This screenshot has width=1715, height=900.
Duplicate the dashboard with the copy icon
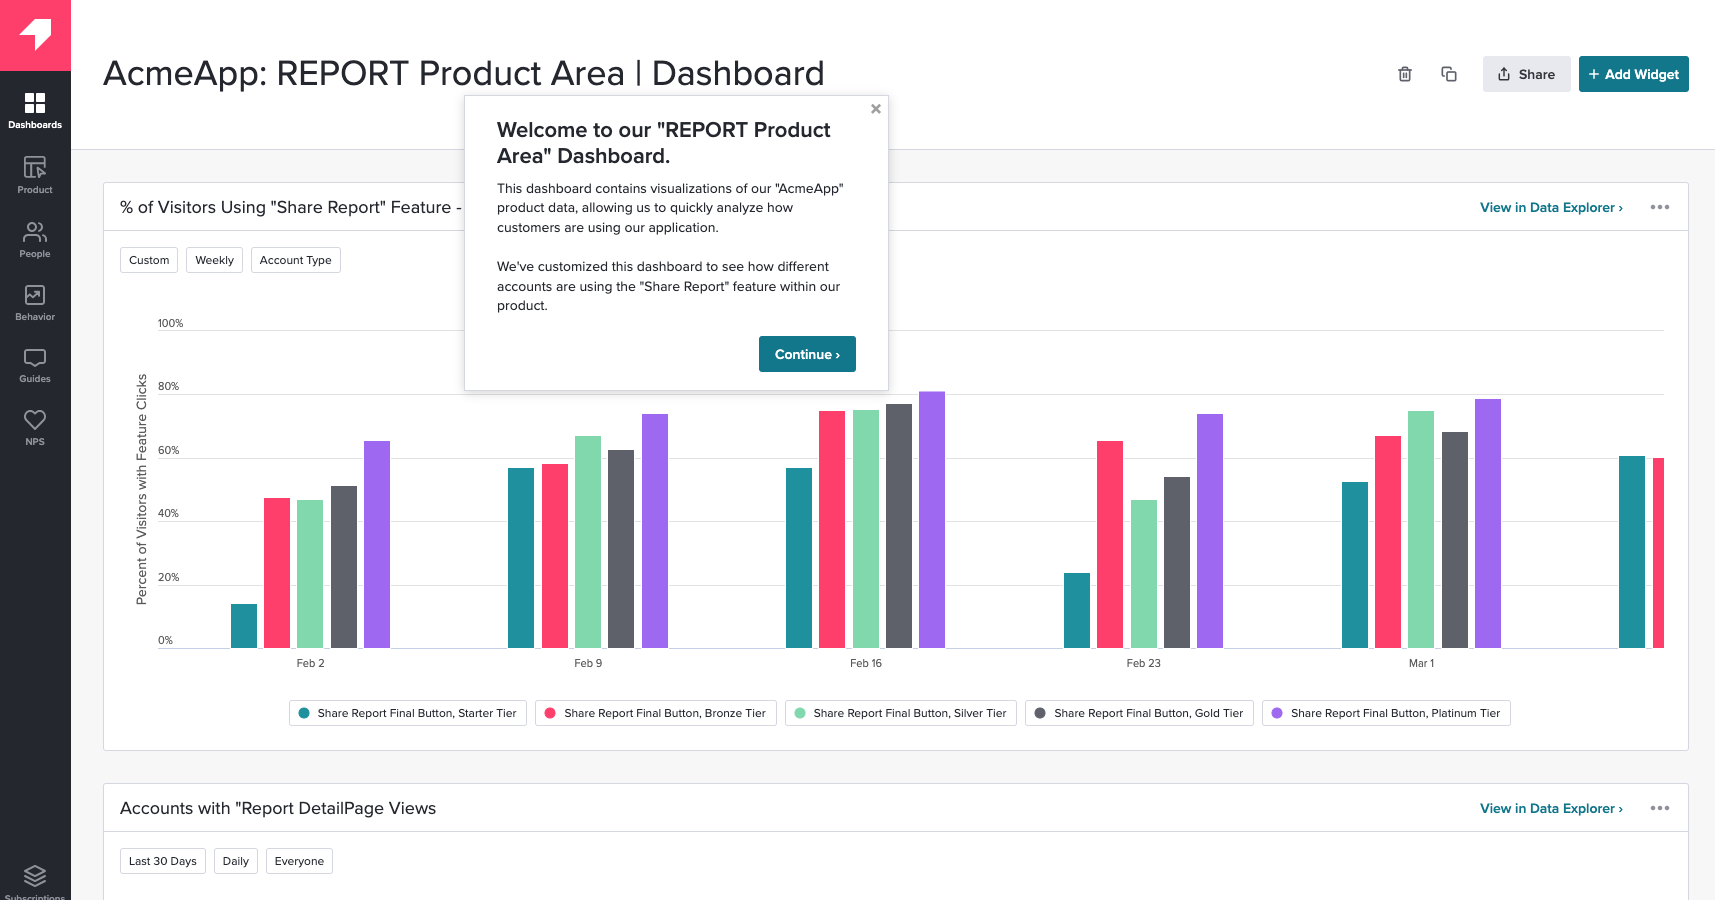tap(1448, 74)
